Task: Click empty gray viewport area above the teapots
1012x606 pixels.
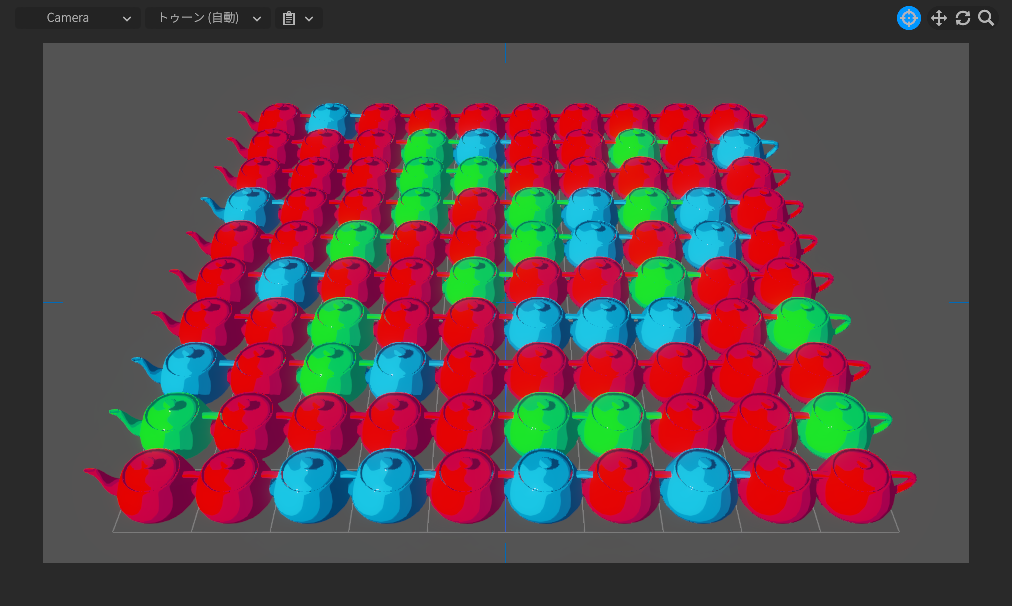Action: pos(500,70)
